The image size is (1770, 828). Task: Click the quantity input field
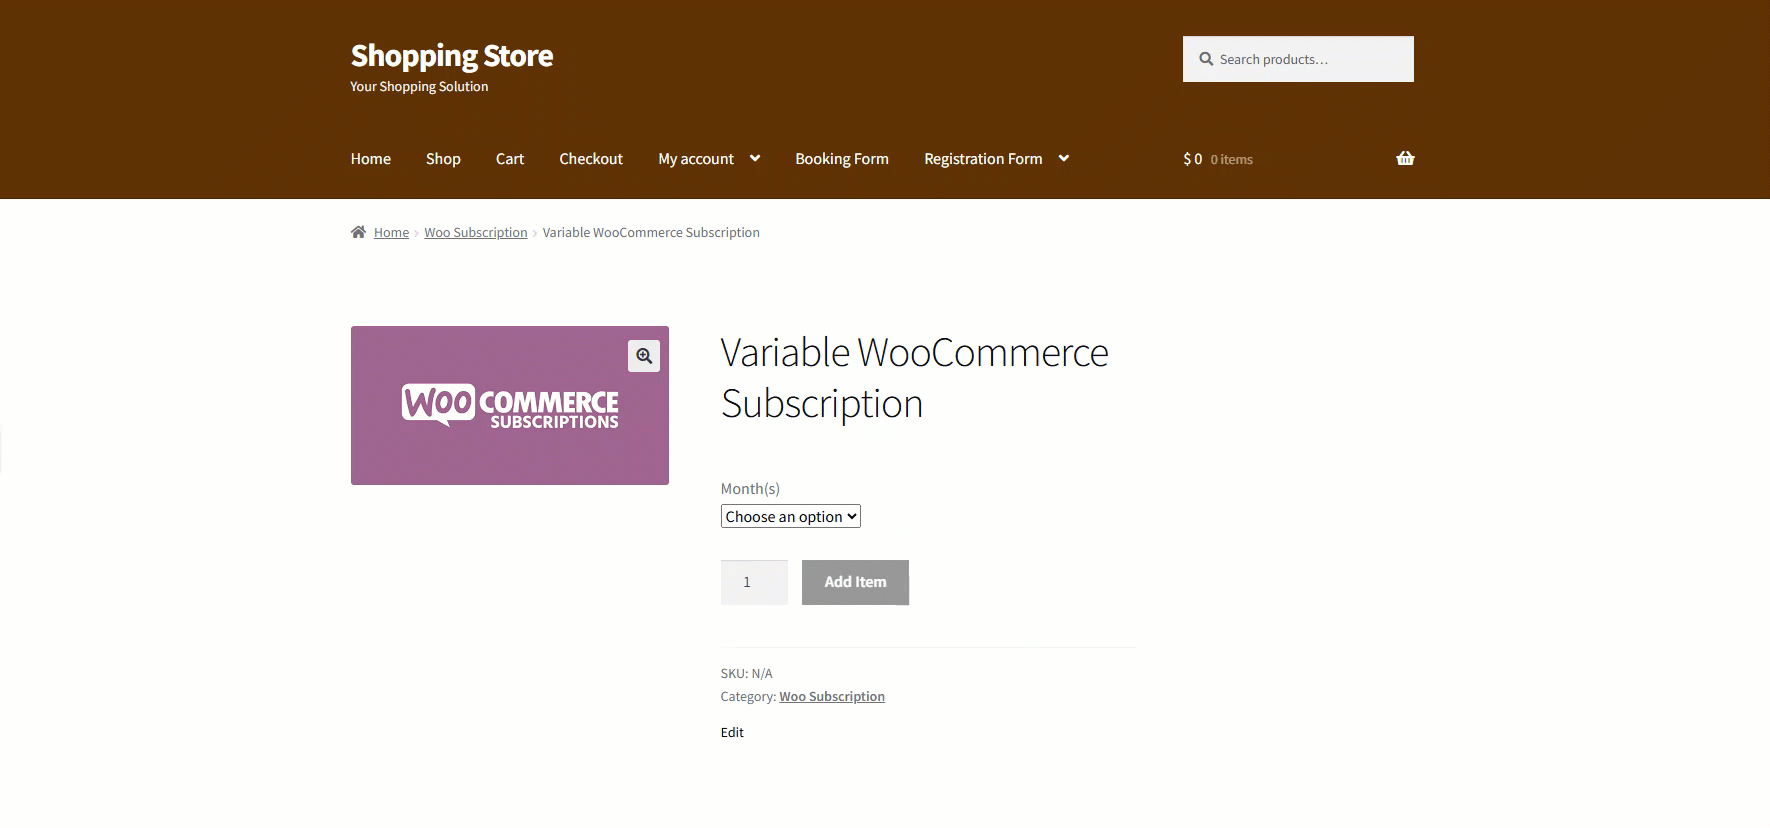754,582
